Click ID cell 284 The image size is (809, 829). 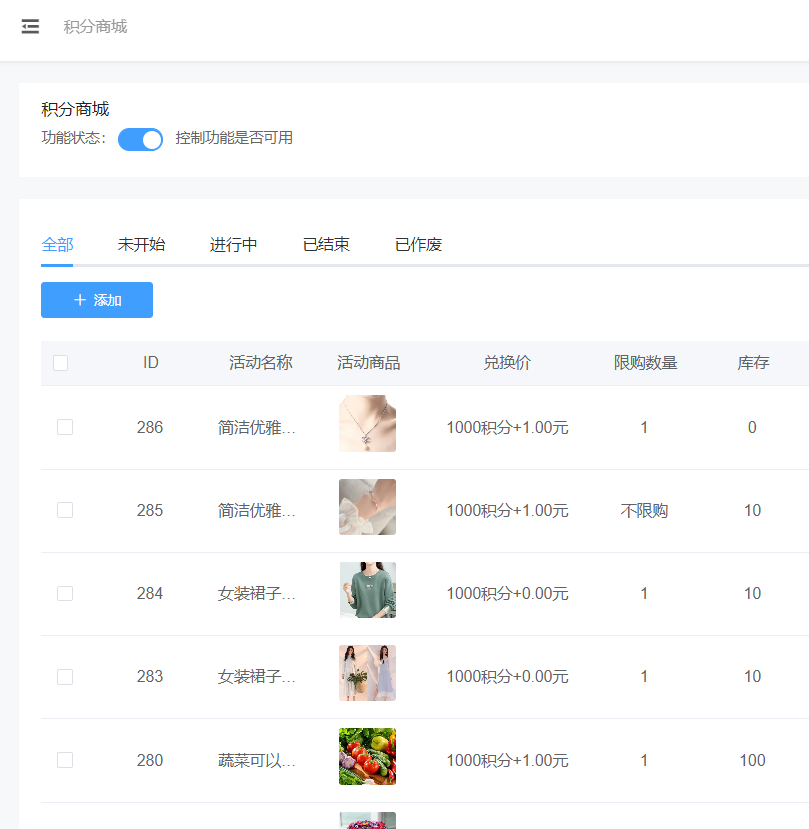coord(150,593)
